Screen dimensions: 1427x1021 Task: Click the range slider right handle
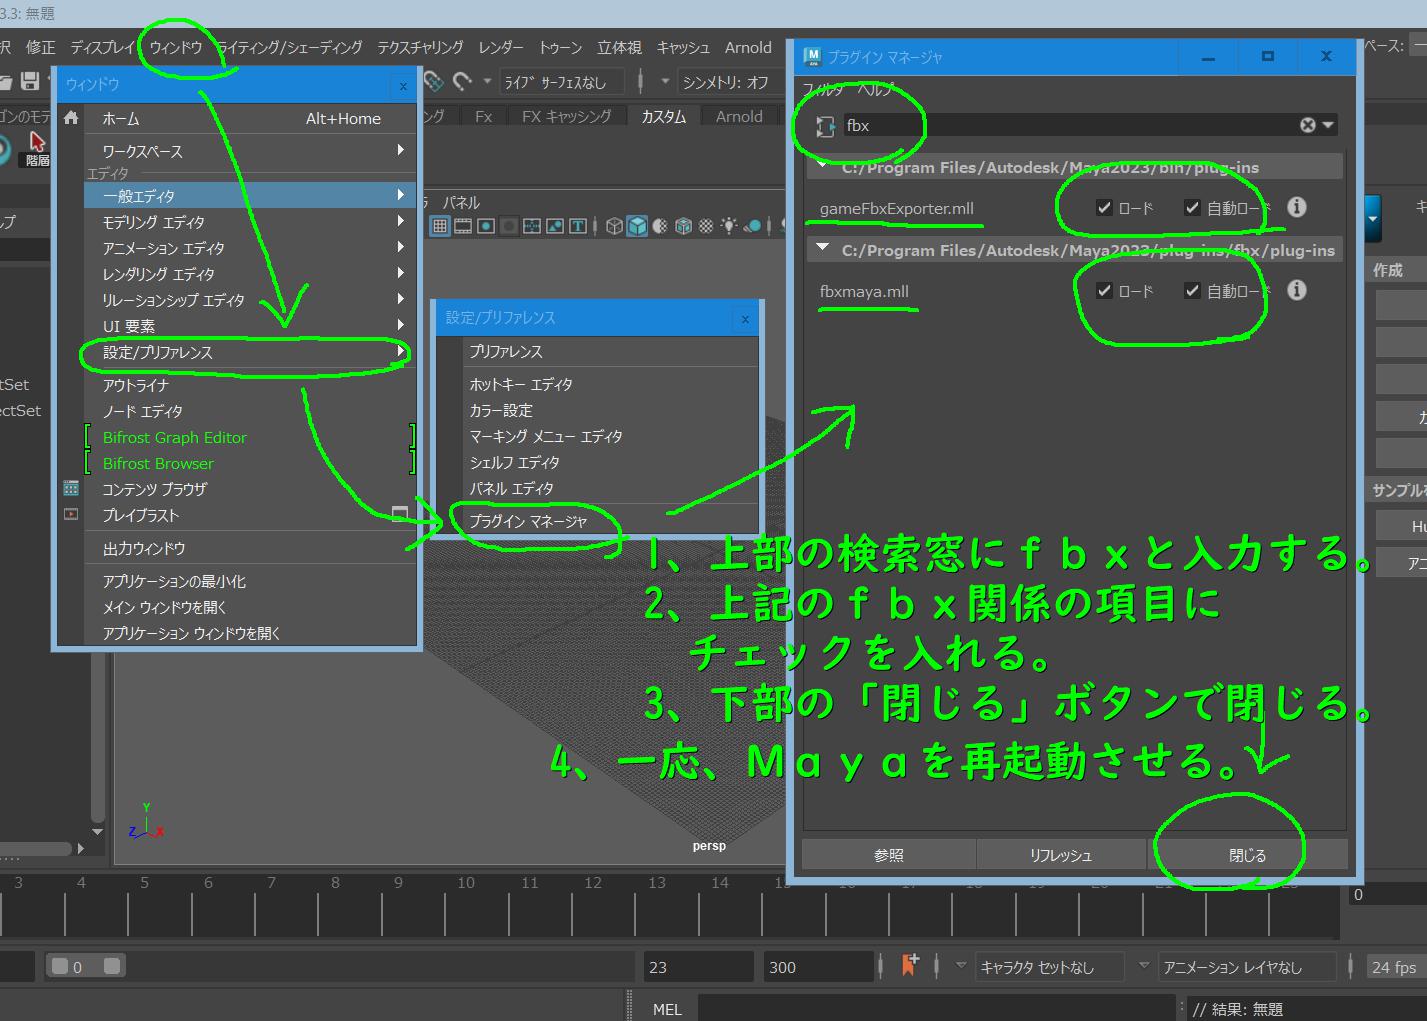coord(112,966)
